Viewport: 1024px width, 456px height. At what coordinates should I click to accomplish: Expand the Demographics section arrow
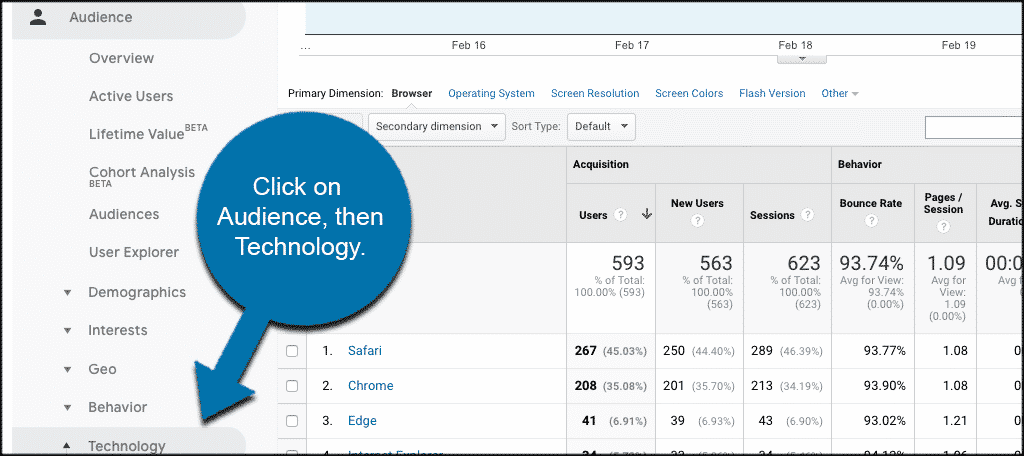point(67,293)
